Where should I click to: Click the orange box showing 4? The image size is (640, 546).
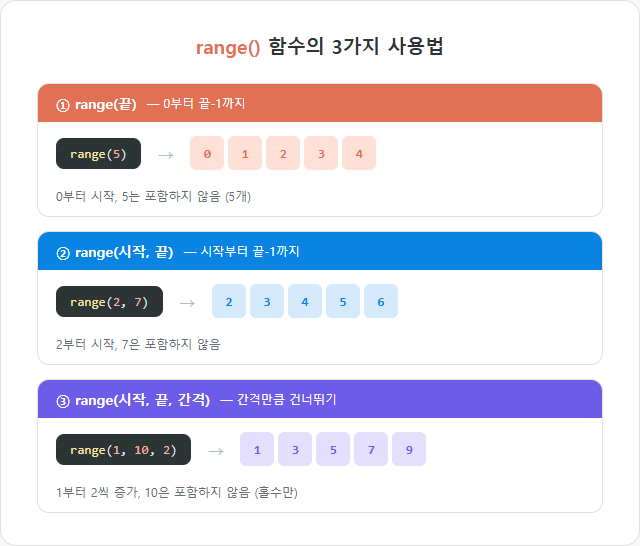359,153
